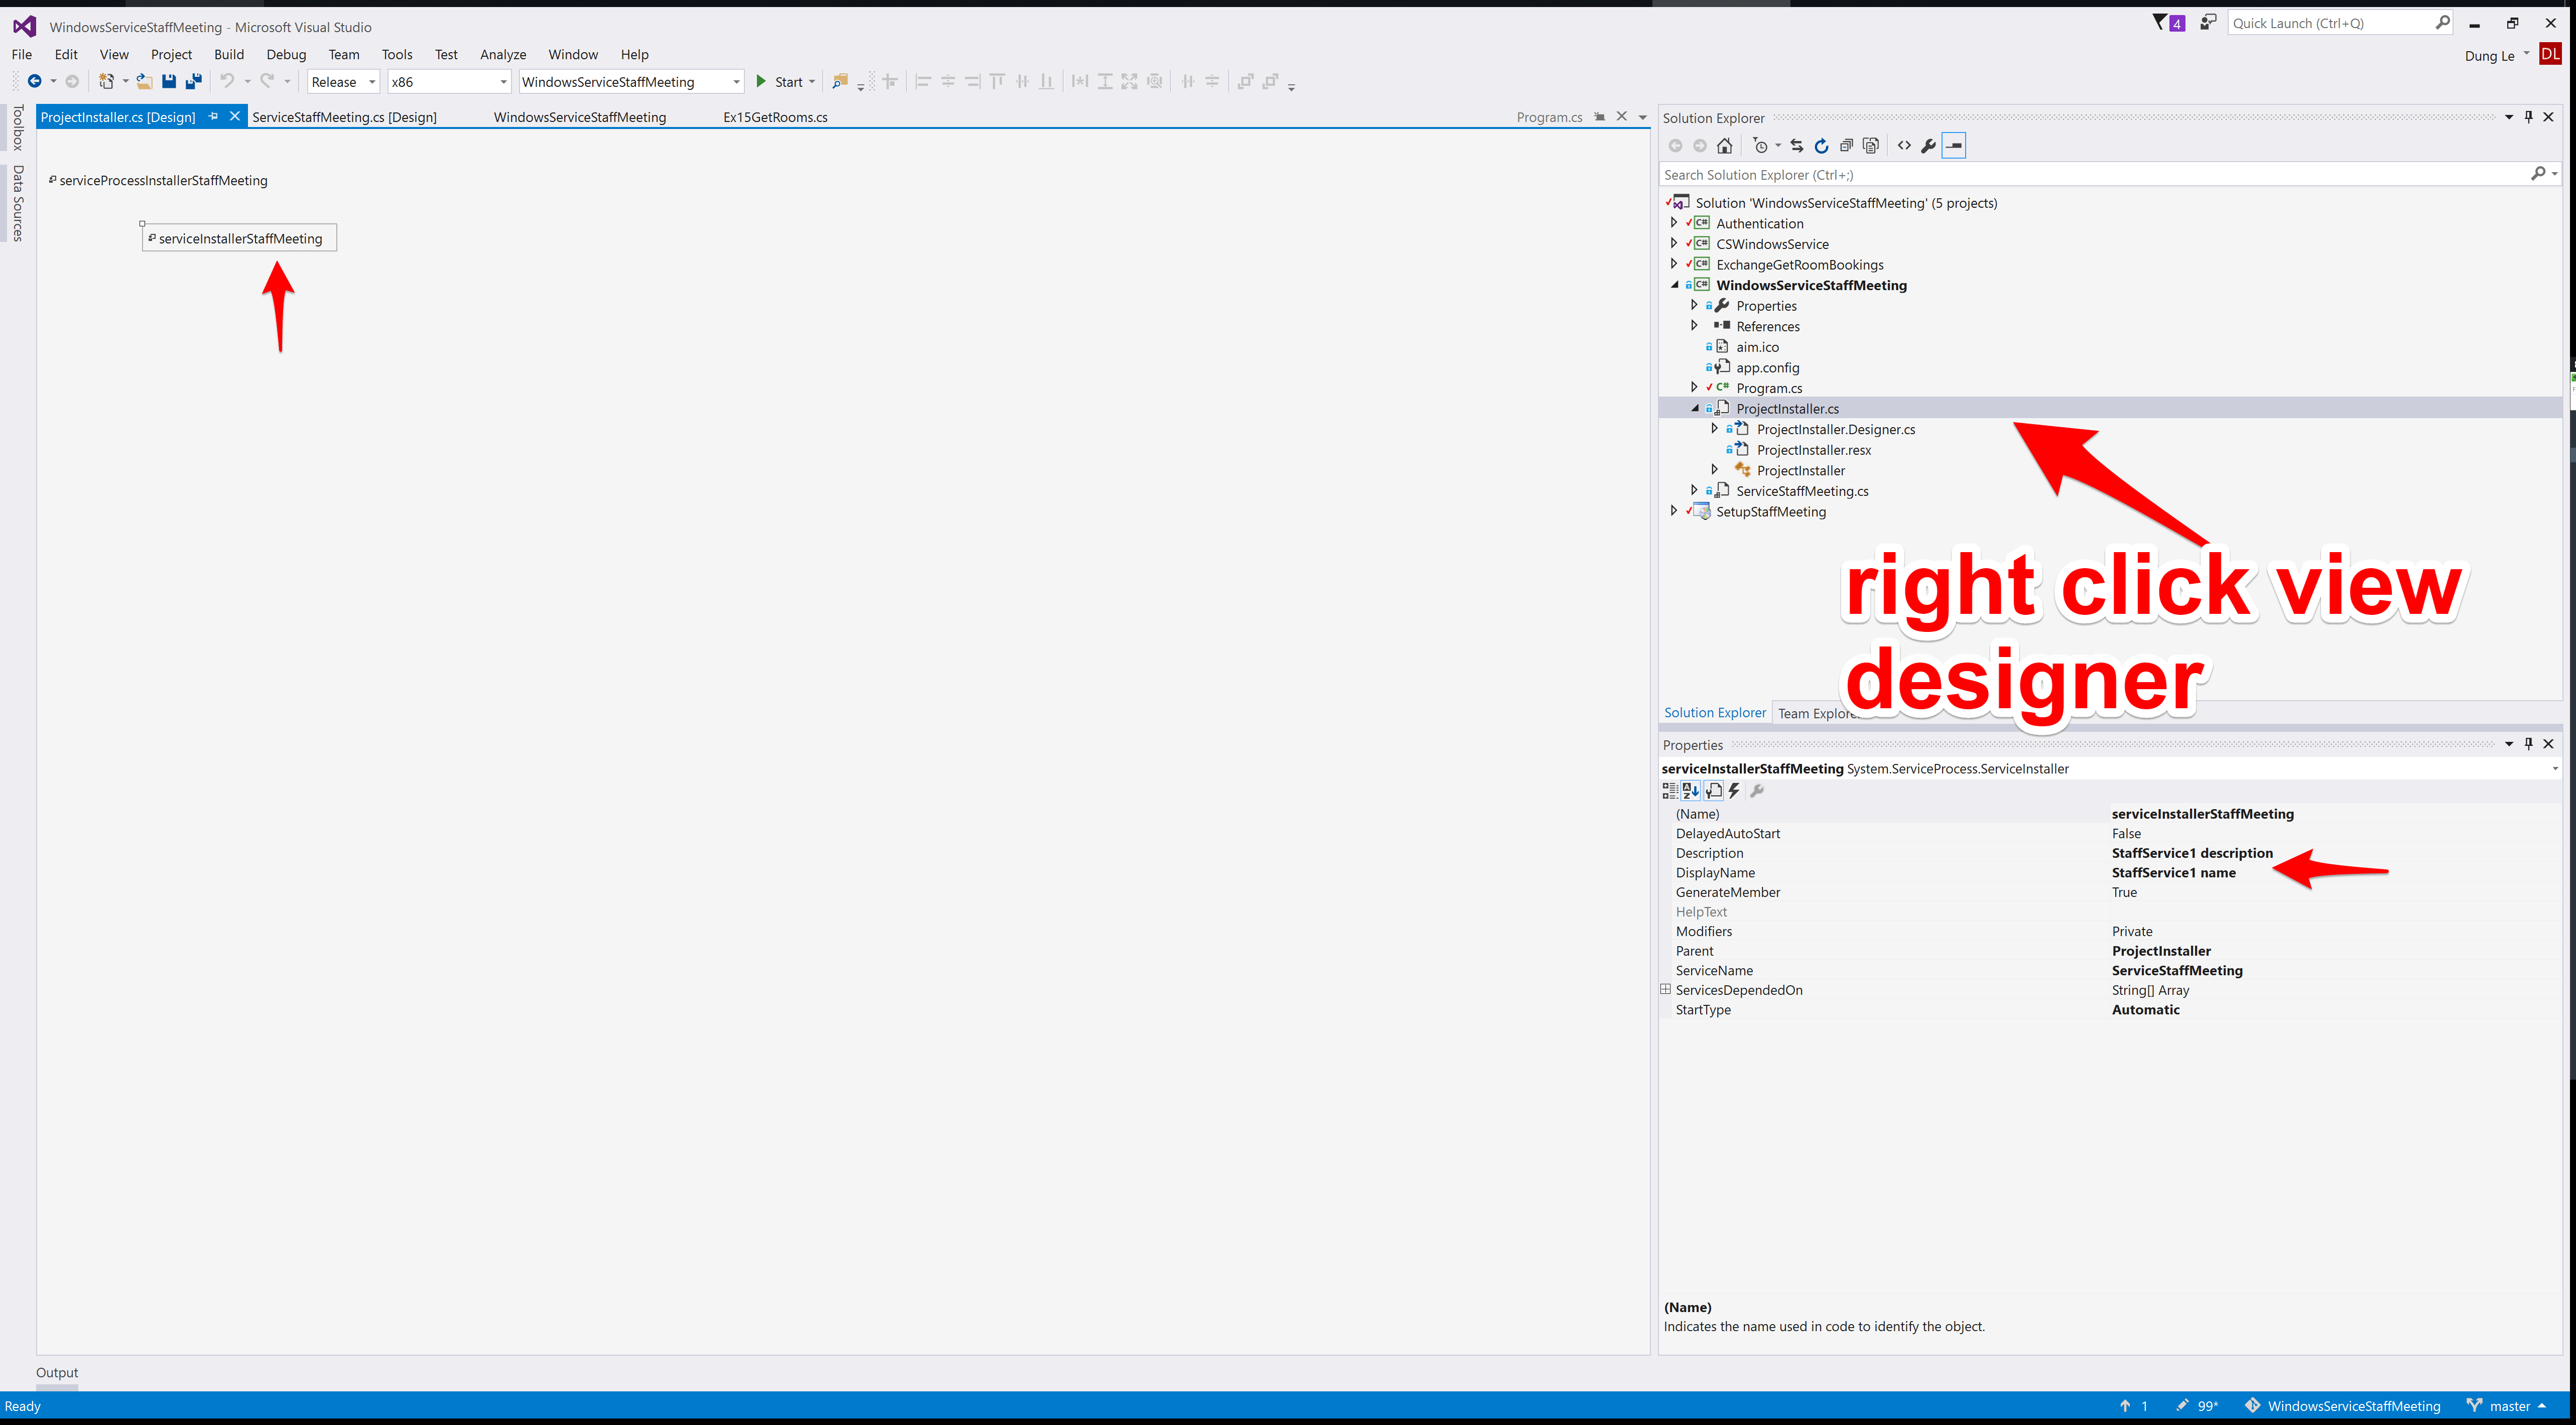Toggle Categorized view in Properties panel
This screenshot has width=2576, height=1425.
pyautogui.click(x=1670, y=791)
